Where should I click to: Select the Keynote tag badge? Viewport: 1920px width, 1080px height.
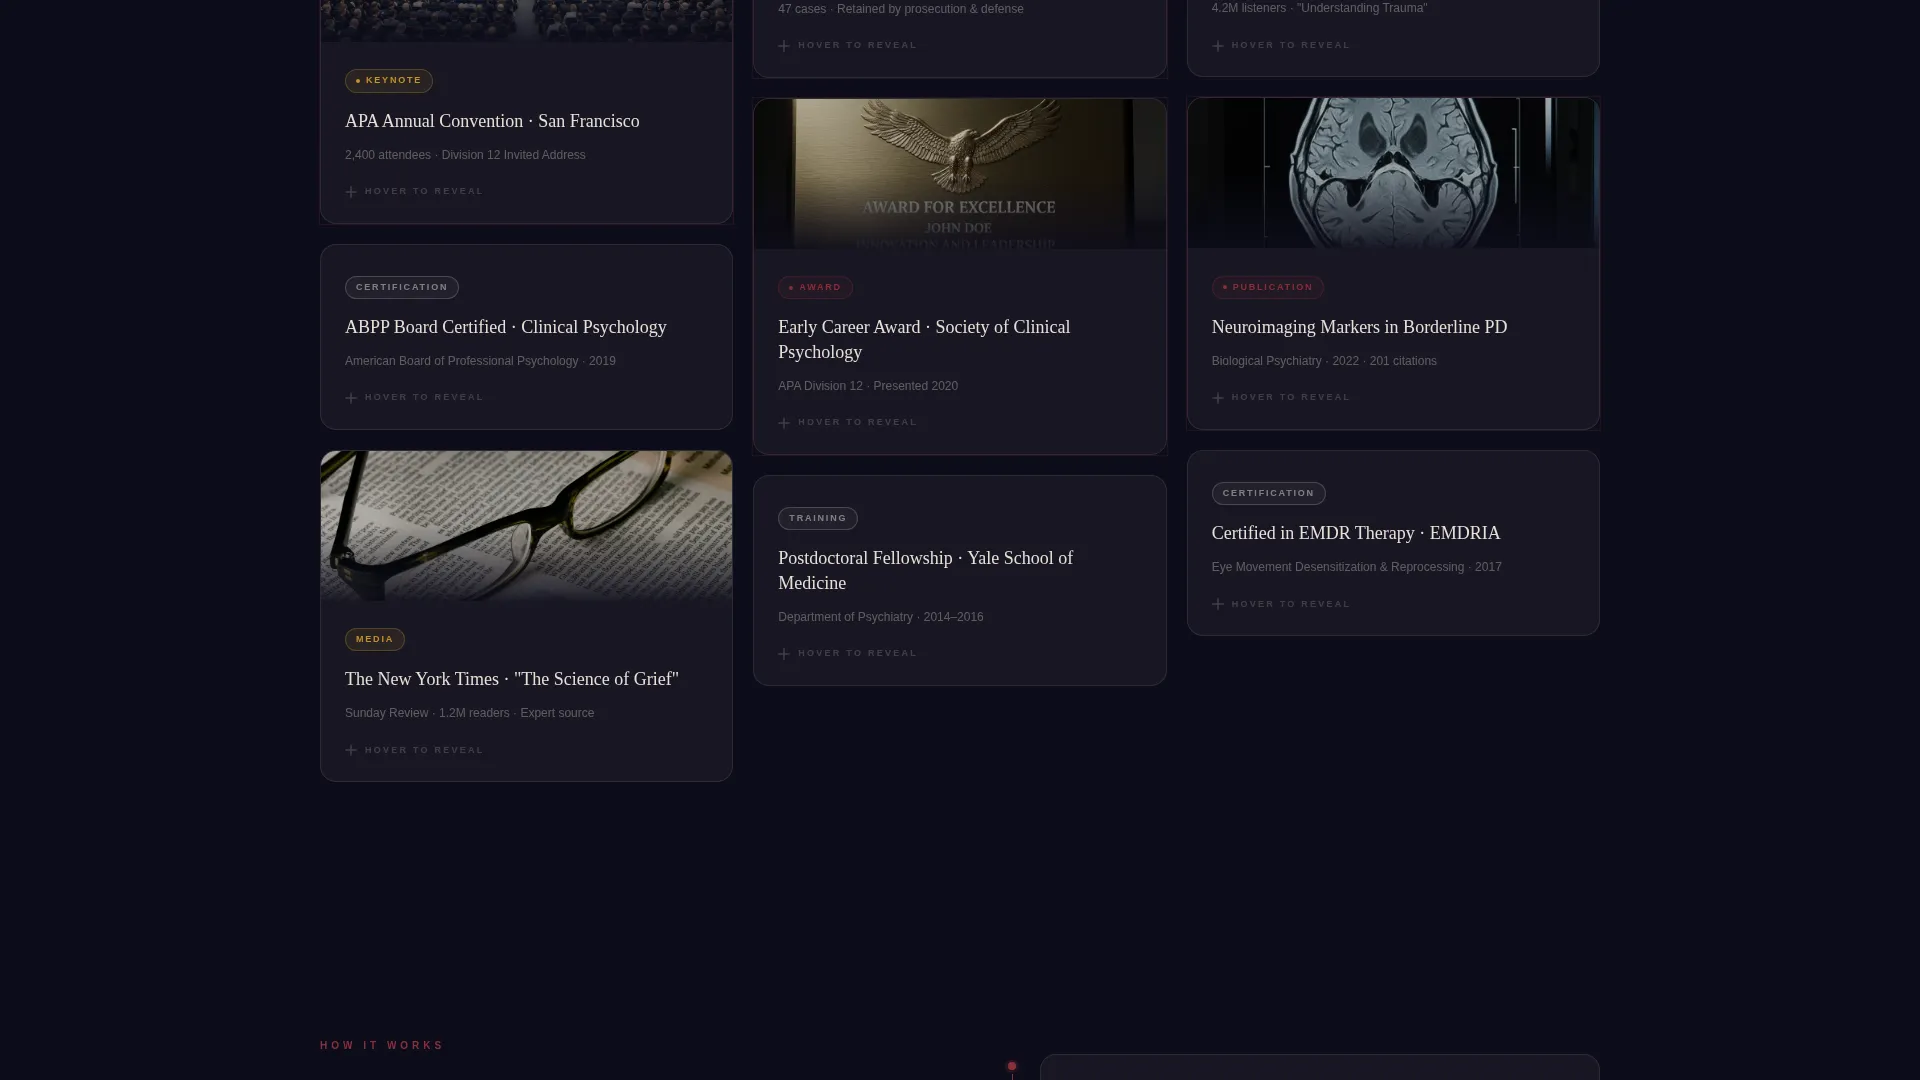[389, 81]
